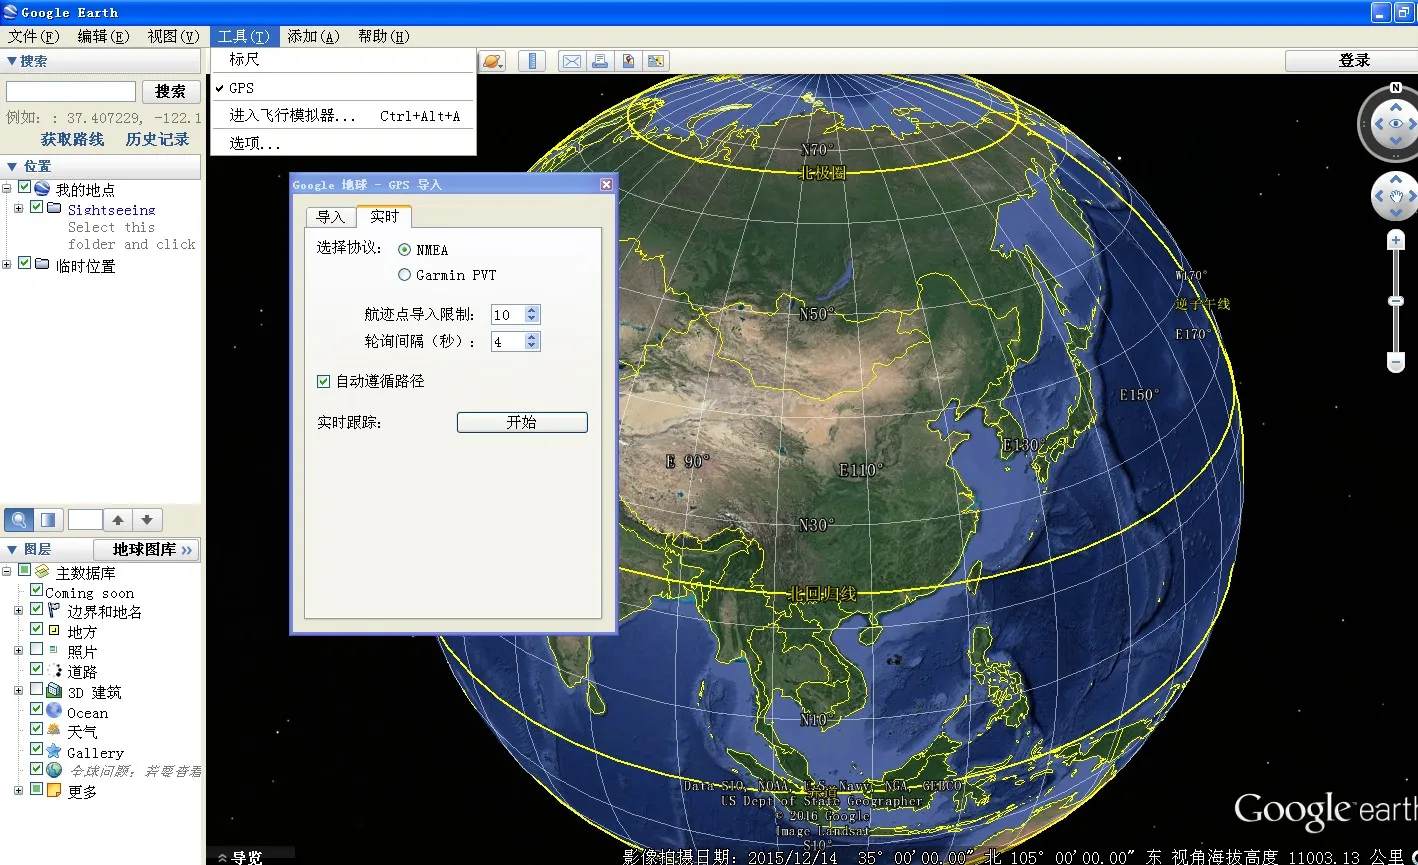Click the zoom in plus button

[1396, 241]
